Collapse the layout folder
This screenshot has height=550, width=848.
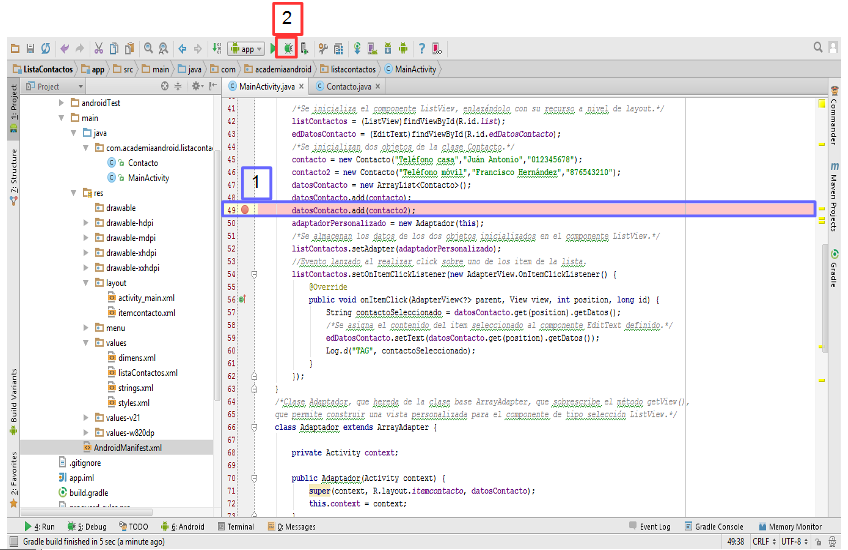(x=85, y=283)
